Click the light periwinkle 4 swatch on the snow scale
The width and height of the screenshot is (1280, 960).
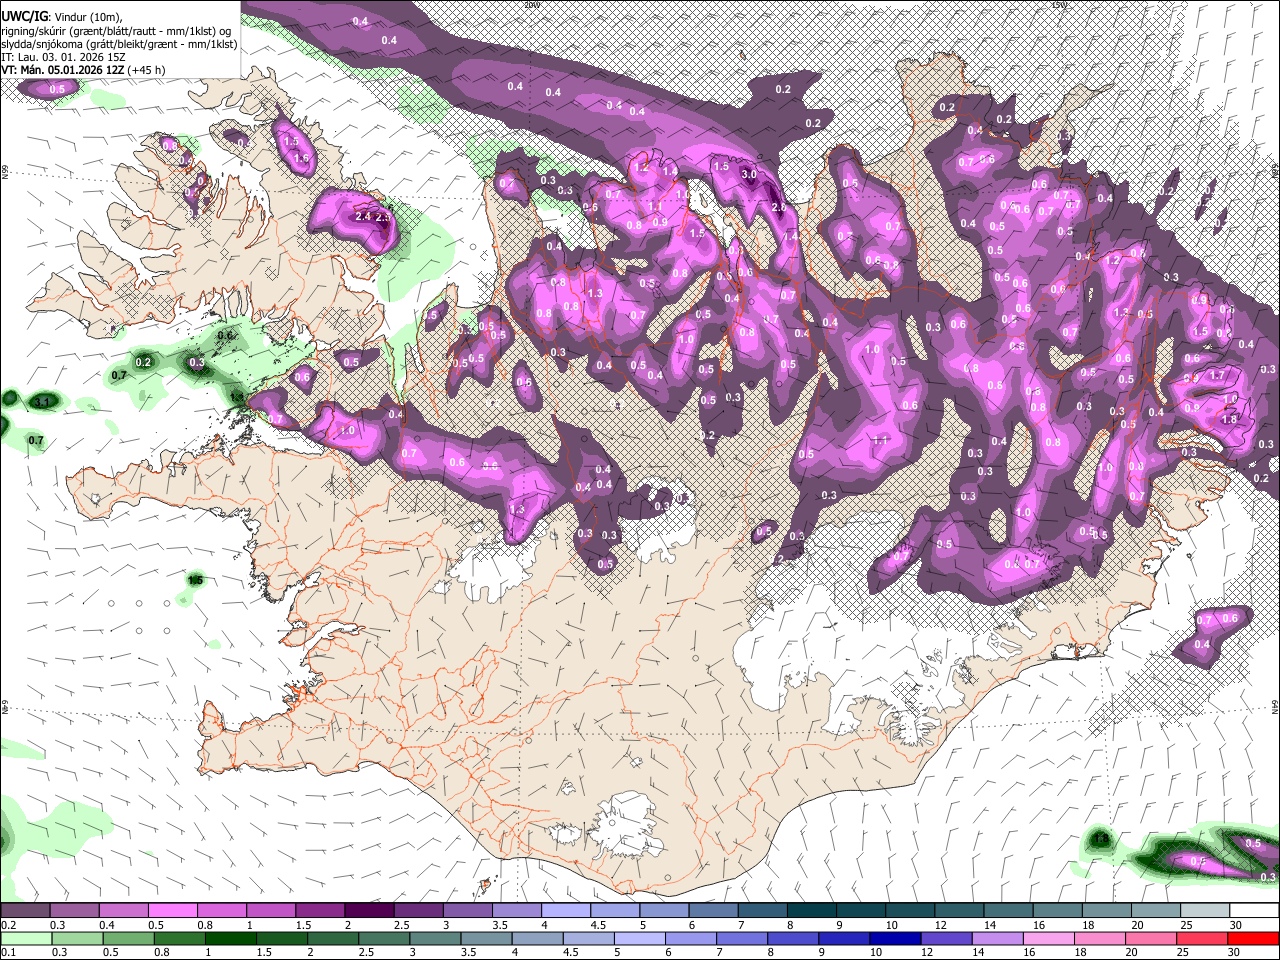point(566,910)
